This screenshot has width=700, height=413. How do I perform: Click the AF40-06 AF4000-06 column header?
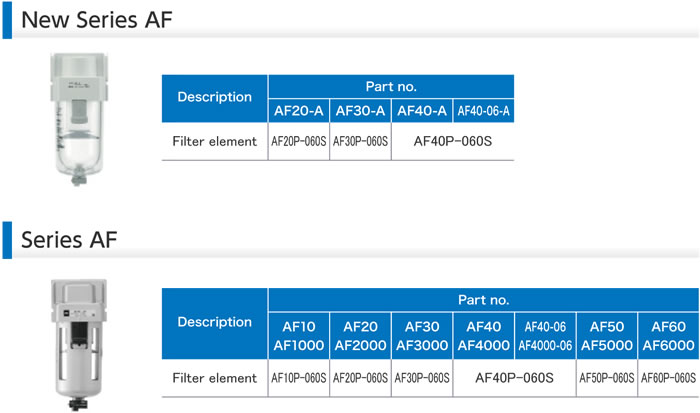(x=545, y=335)
